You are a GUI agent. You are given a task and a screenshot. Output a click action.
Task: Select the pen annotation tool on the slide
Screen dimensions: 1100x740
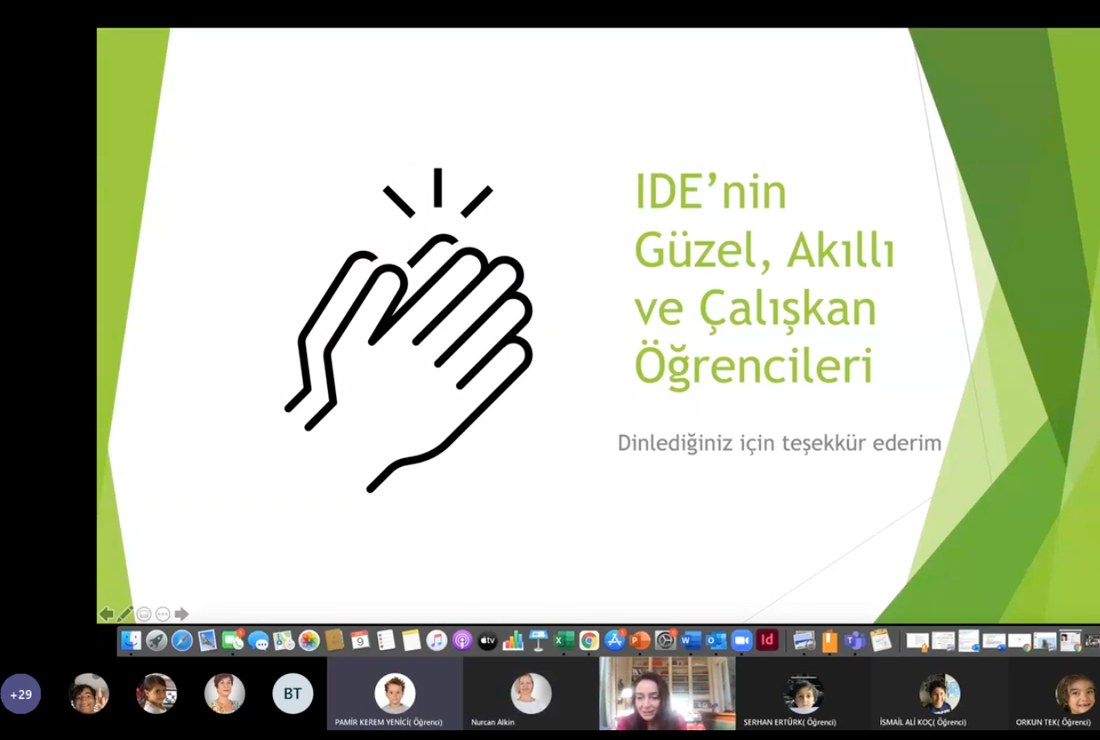[x=125, y=614]
